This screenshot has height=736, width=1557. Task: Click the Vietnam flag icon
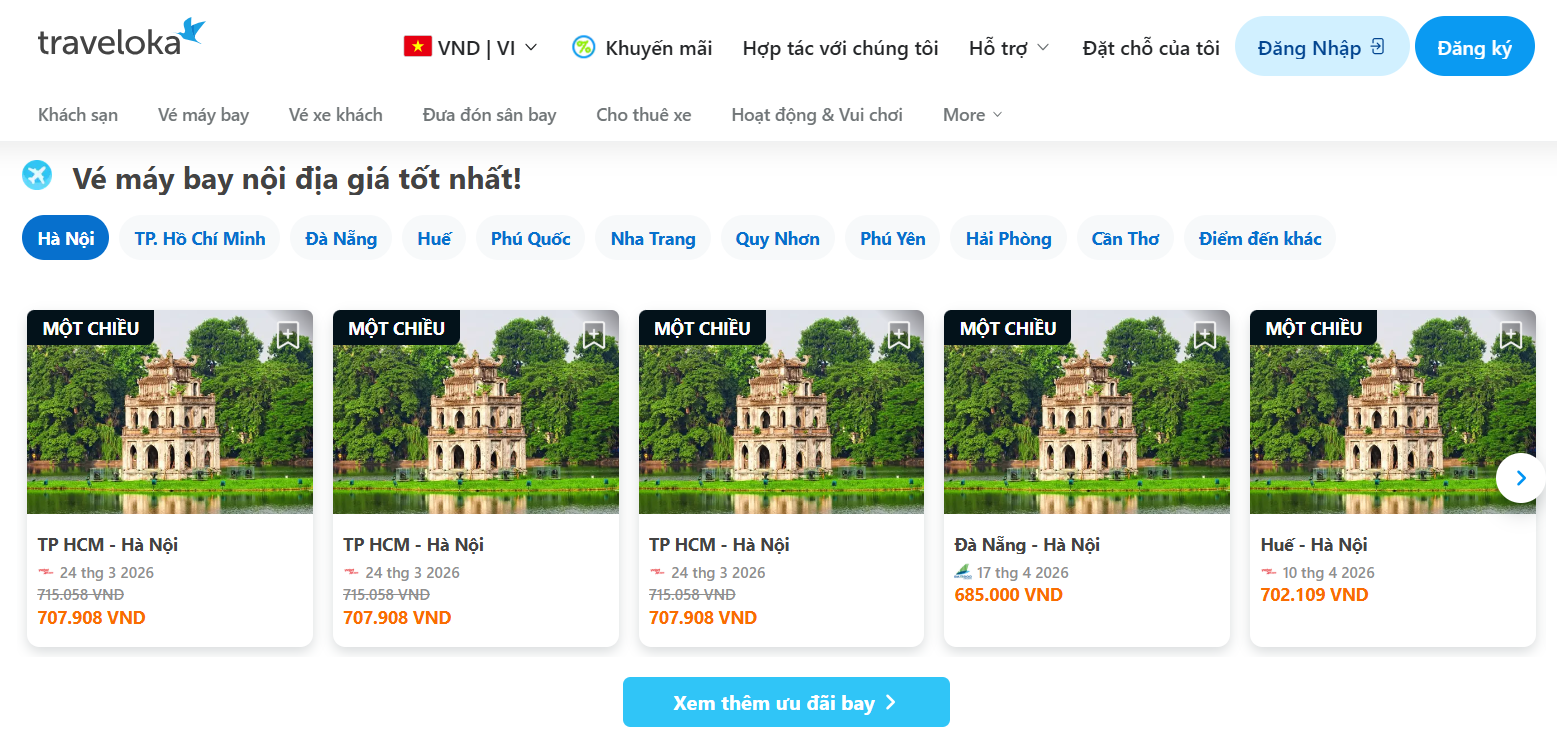pos(417,46)
